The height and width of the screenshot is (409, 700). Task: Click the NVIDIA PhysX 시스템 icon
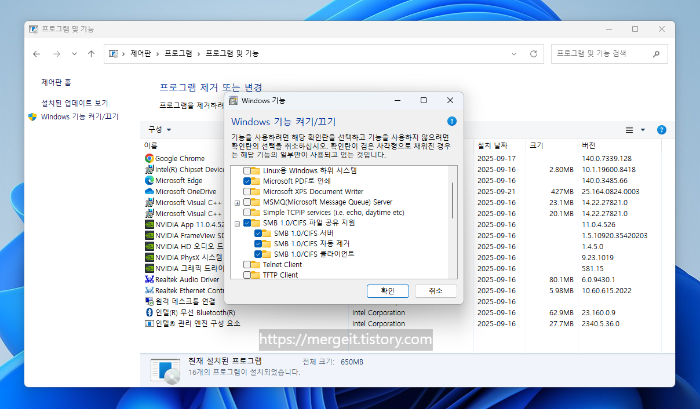pyautogui.click(x=149, y=257)
